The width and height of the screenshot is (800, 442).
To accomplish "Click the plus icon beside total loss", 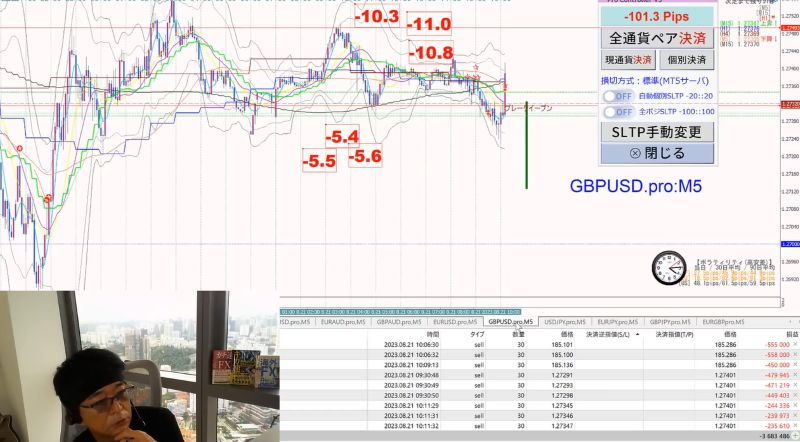I will 795,436.
